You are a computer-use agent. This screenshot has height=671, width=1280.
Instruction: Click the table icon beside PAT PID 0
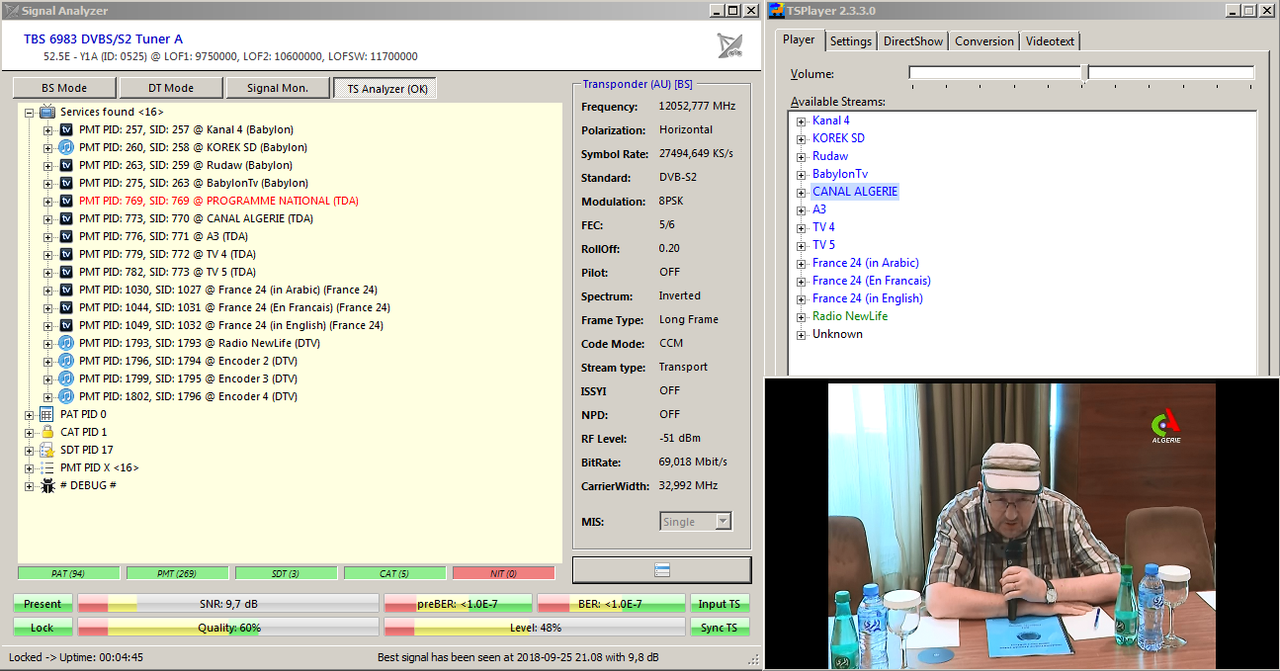47,414
